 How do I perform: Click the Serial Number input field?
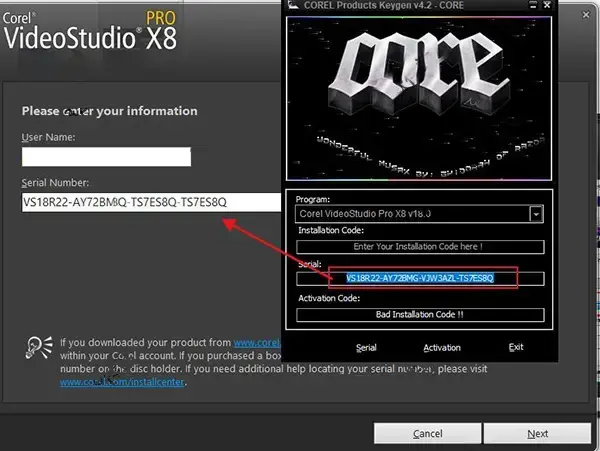click(150, 202)
